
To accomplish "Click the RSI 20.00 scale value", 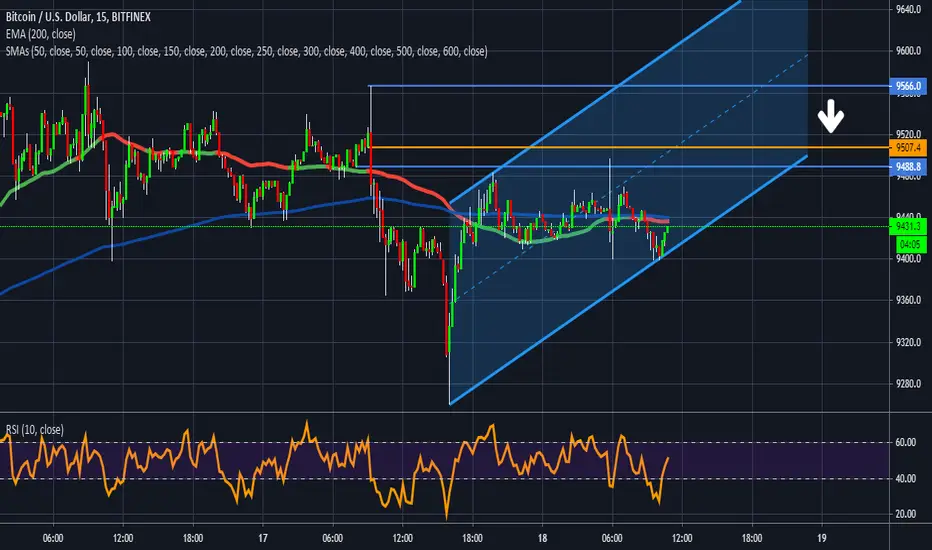I will pos(905,514).
